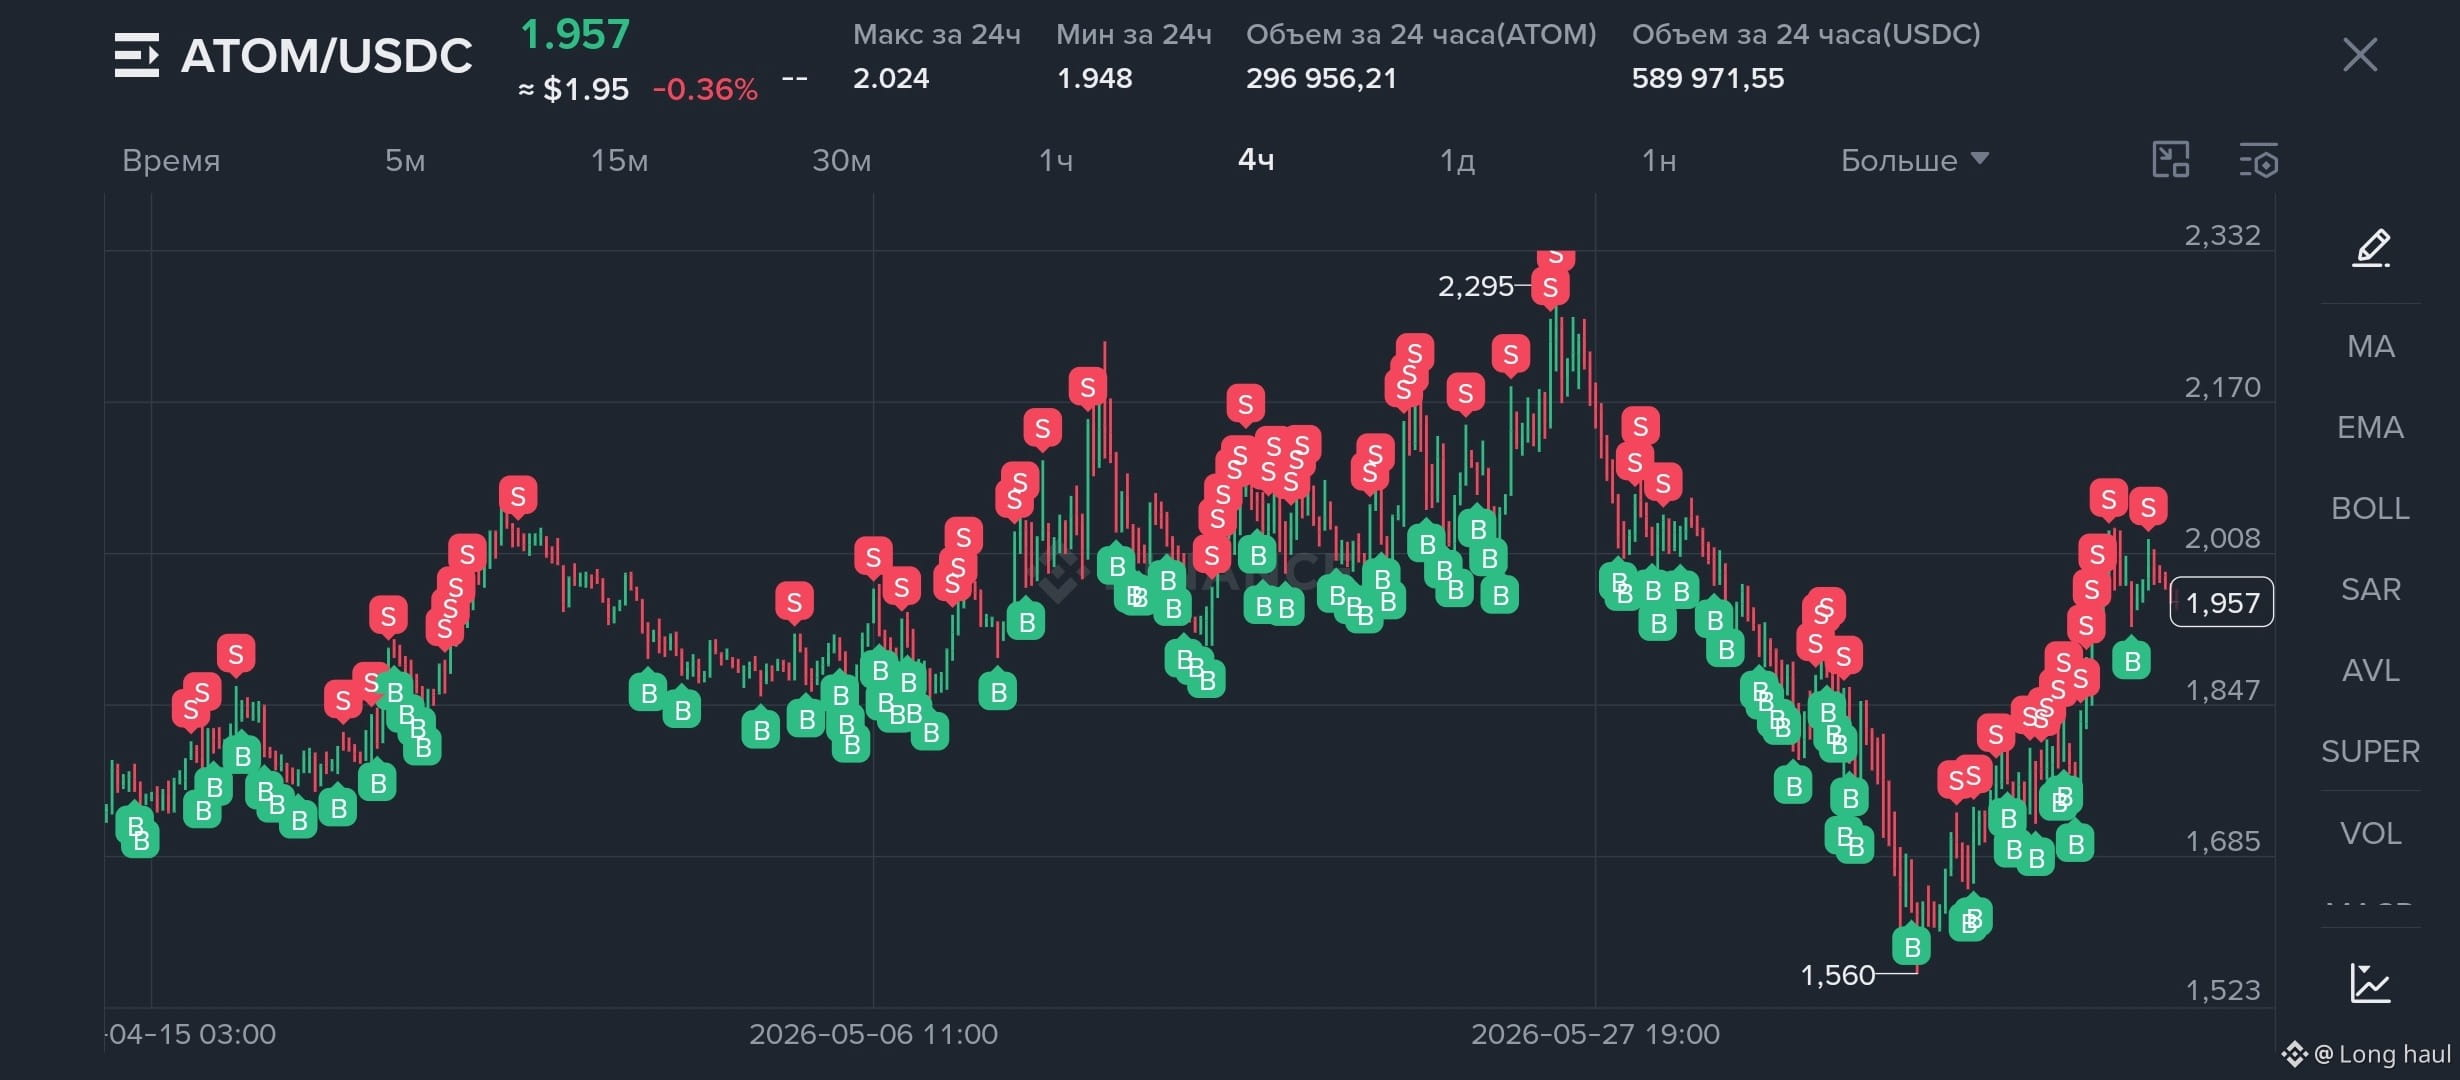Toggle the chart layout icon

(x=2171, y=160)
